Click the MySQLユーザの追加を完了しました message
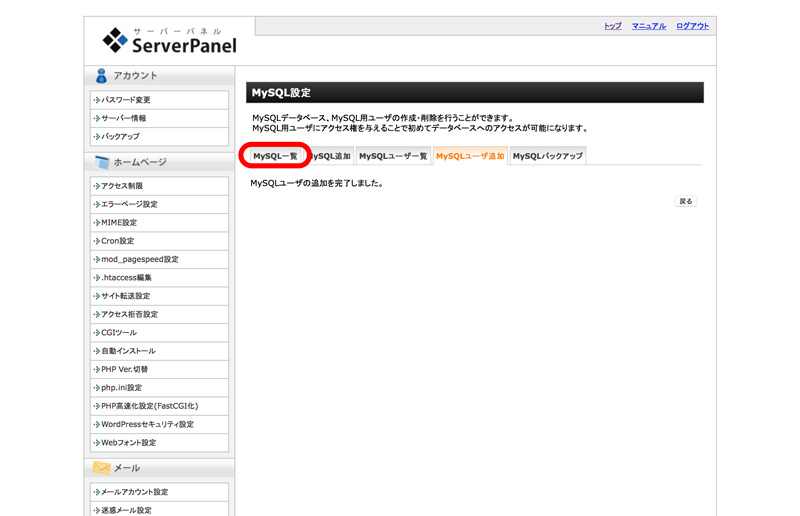 point(317,183)
